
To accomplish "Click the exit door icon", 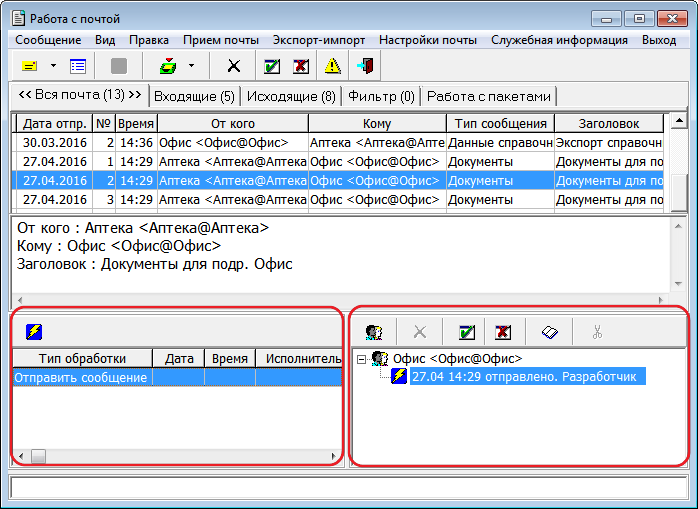I will 365,66.
